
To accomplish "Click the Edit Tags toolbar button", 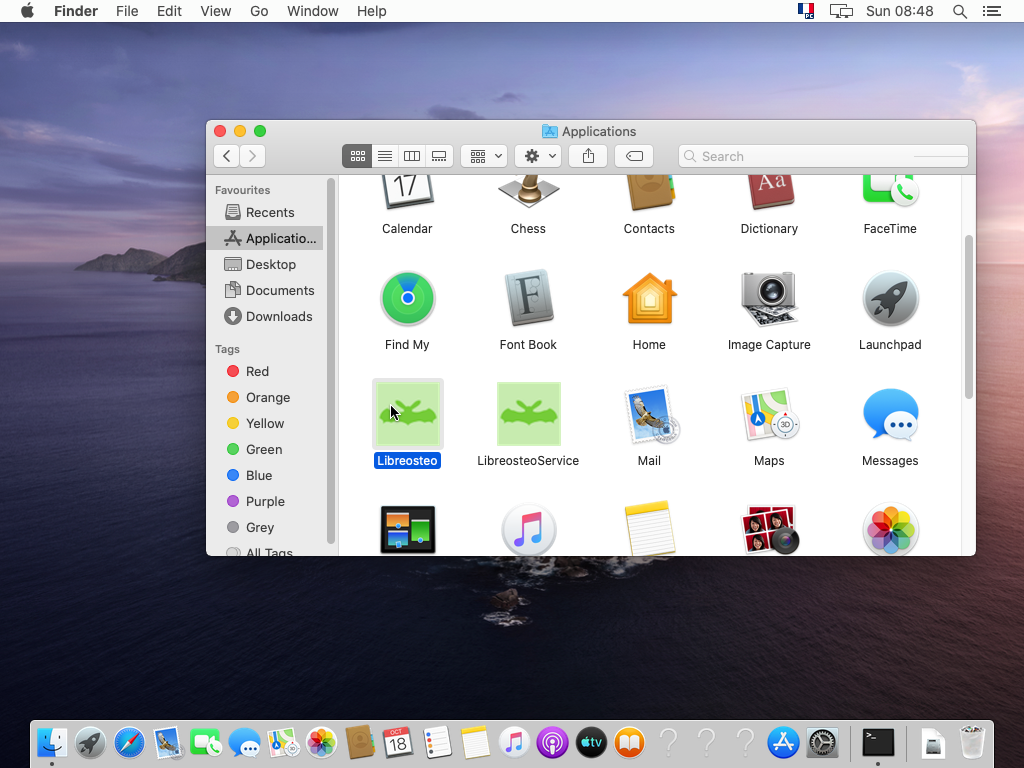I will (633, 156).
